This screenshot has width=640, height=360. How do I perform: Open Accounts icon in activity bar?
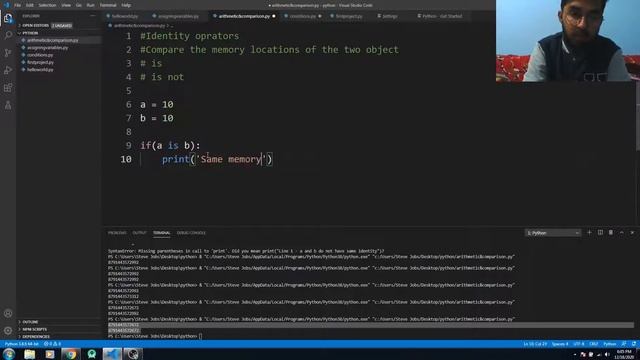pyautogui.click(x=8, y=313)
